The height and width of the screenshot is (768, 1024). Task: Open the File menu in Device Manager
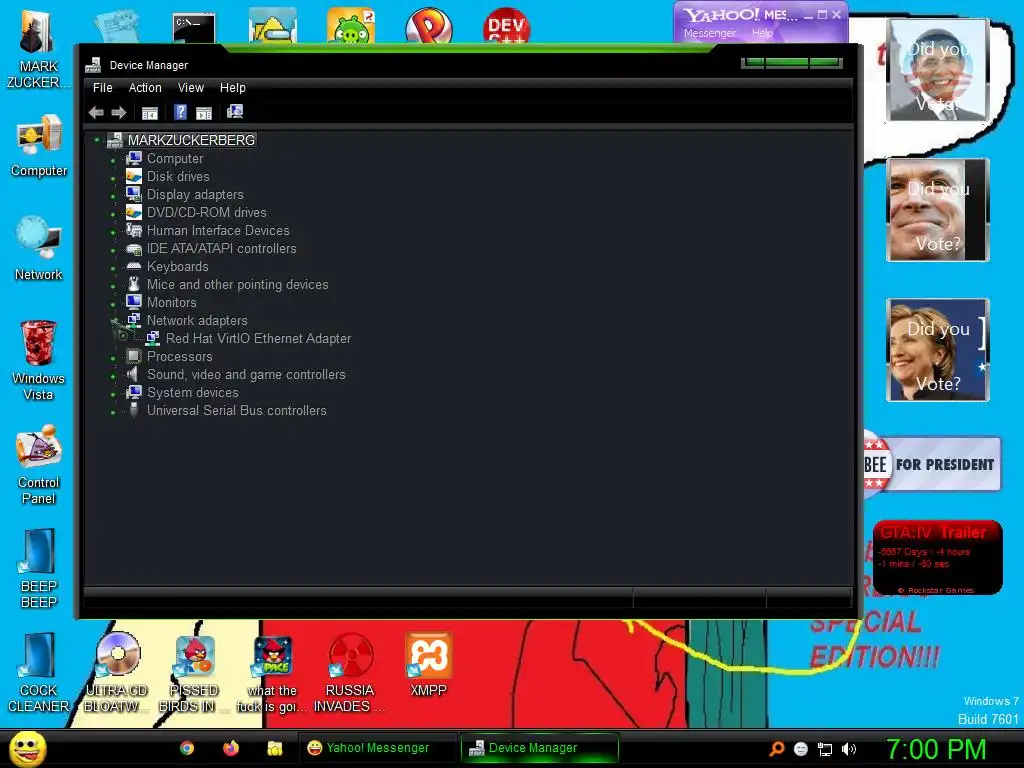tap(103, 88)
